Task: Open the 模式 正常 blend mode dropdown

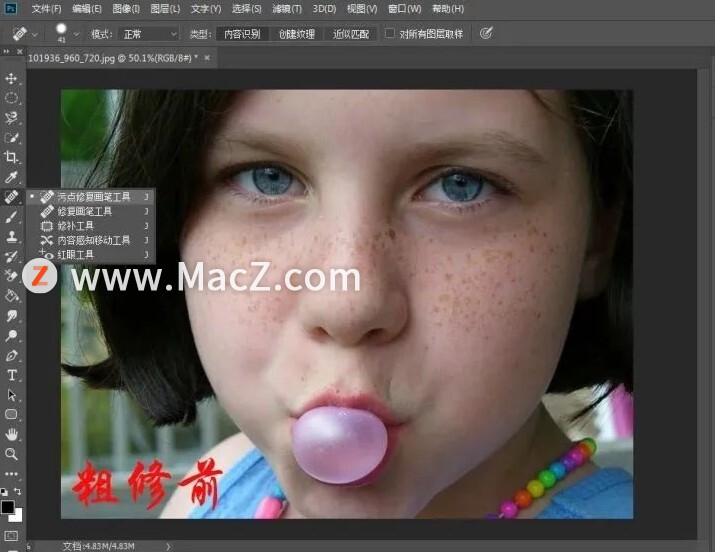Action: 148,34
